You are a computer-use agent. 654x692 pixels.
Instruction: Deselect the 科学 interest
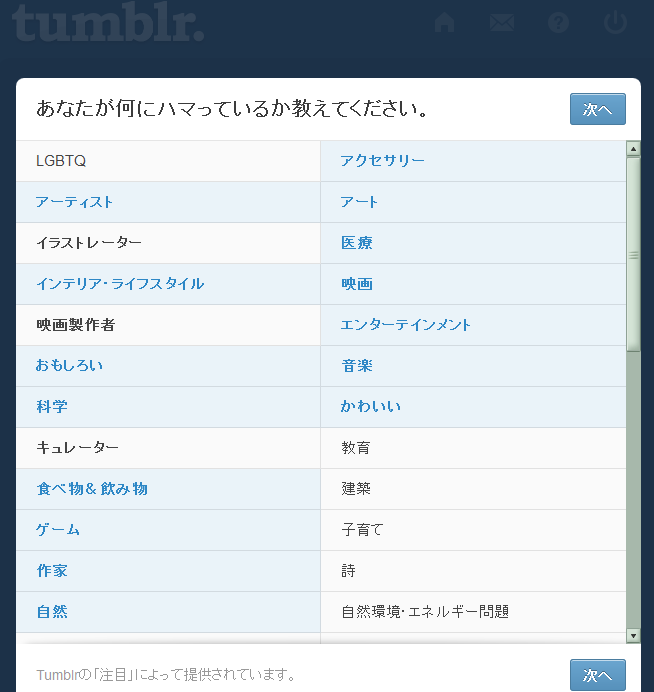click(x=168, y=407)
